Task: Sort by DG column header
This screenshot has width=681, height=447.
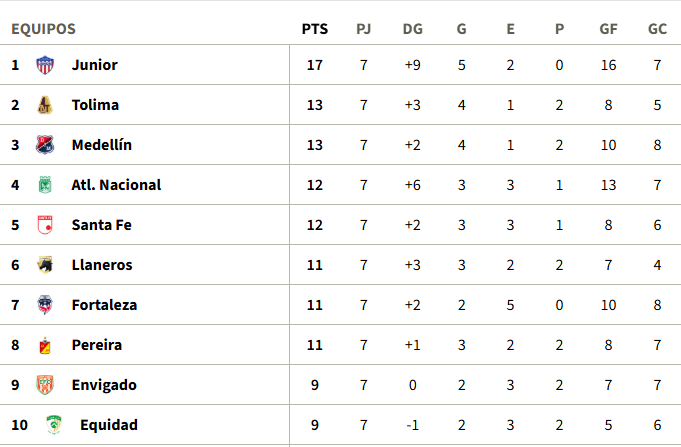Action: click(x=413, y=29)
